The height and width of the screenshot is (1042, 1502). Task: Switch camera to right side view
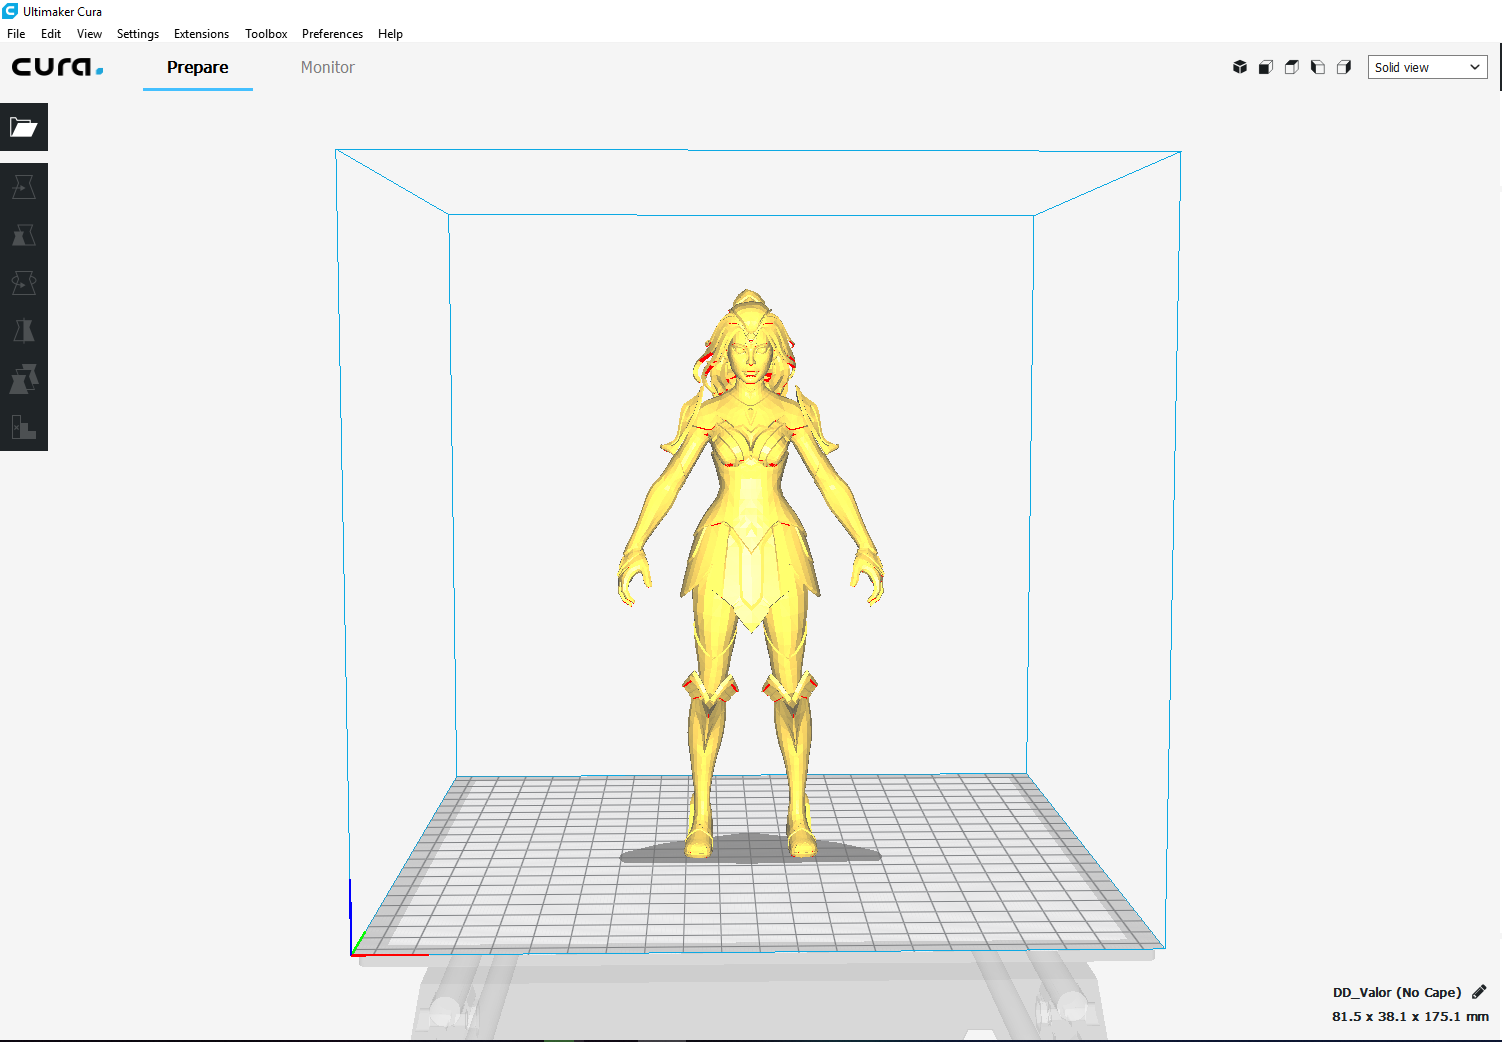click(1344, 67)
